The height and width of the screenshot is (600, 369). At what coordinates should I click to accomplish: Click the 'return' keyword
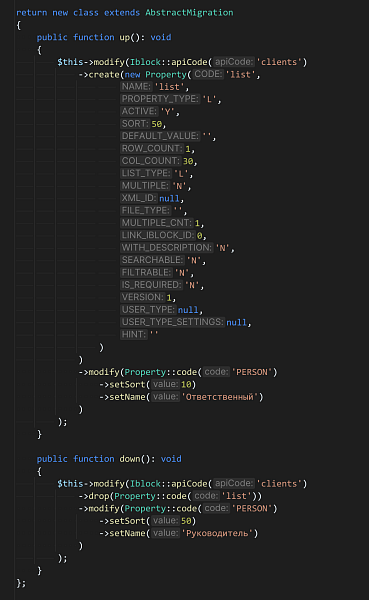point(31,13)
